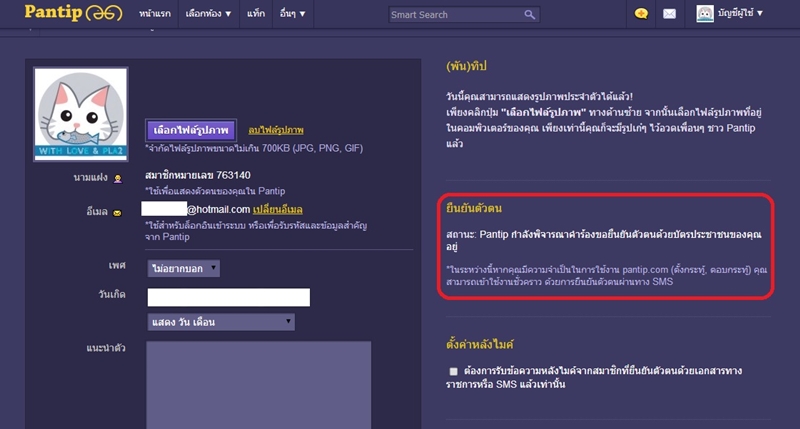Select the สถานะ: Pantip status text
The height and width of the screenshot is (429, 800).
pyautogui.click(x=604, y=240)
